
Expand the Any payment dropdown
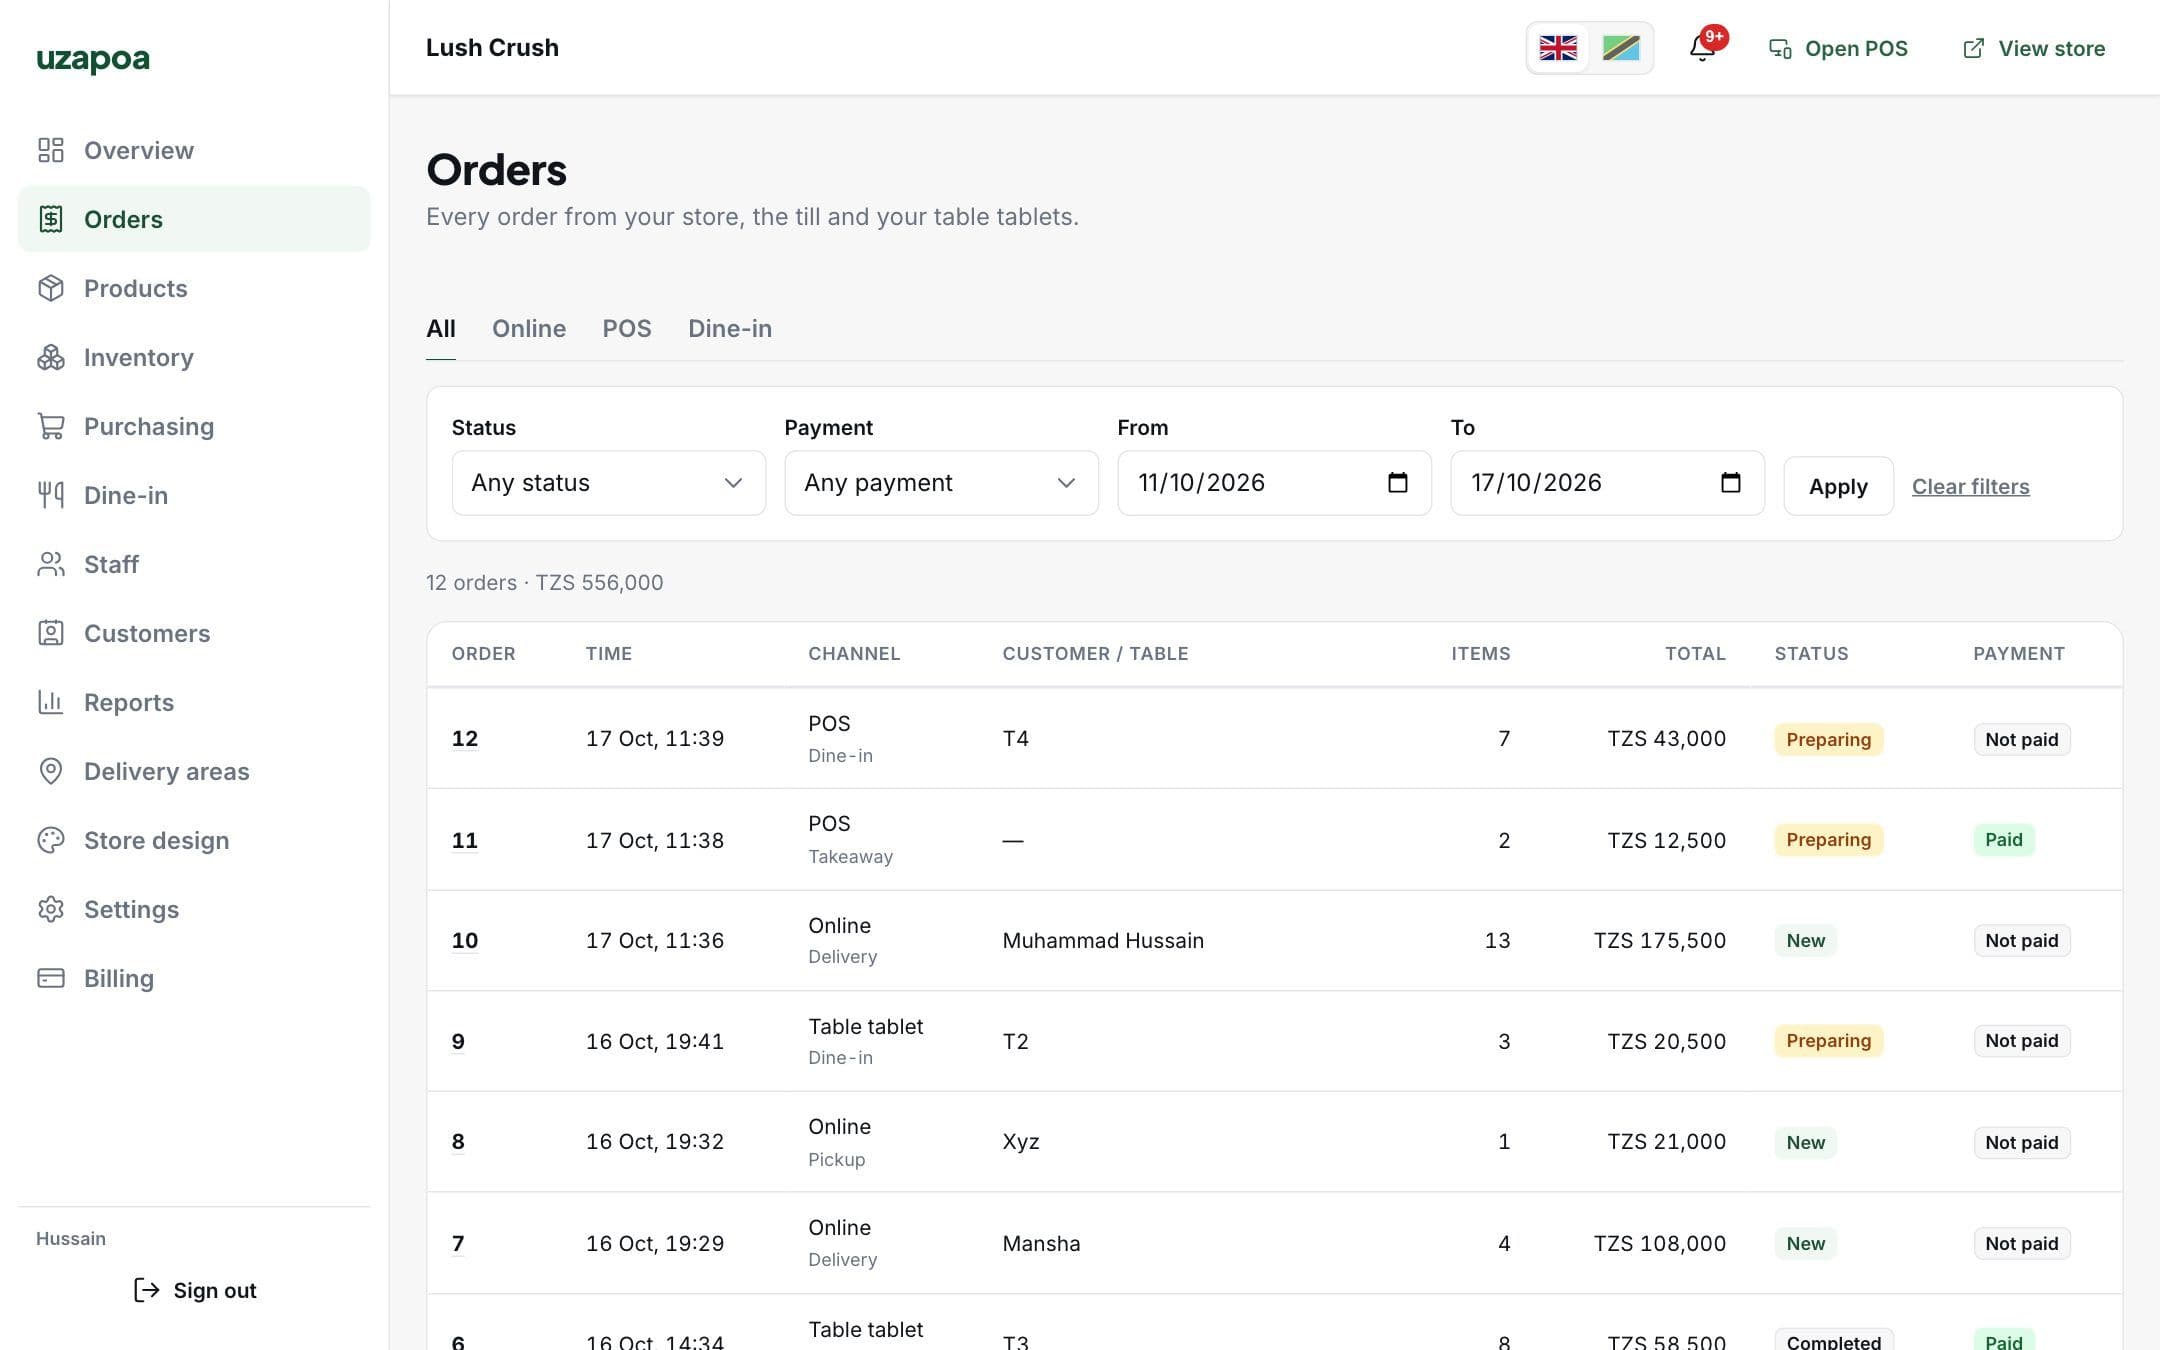pyautogui.click(x=941, y=483)
